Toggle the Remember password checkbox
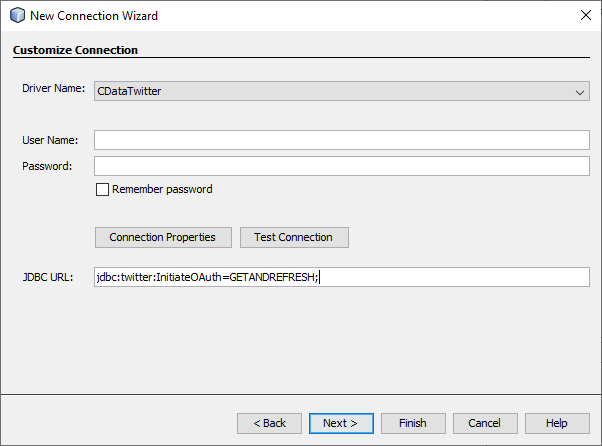The height and width of the screenshot is (446, 602). tap(102, 189)
